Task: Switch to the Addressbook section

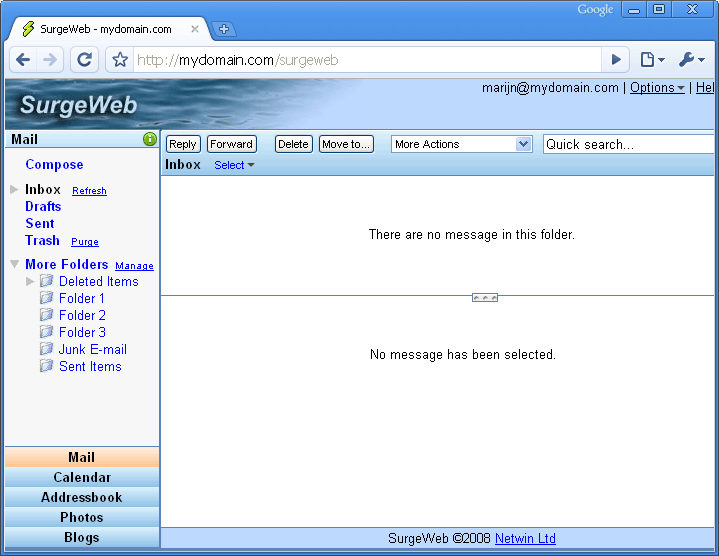Action: coord(82,497)
